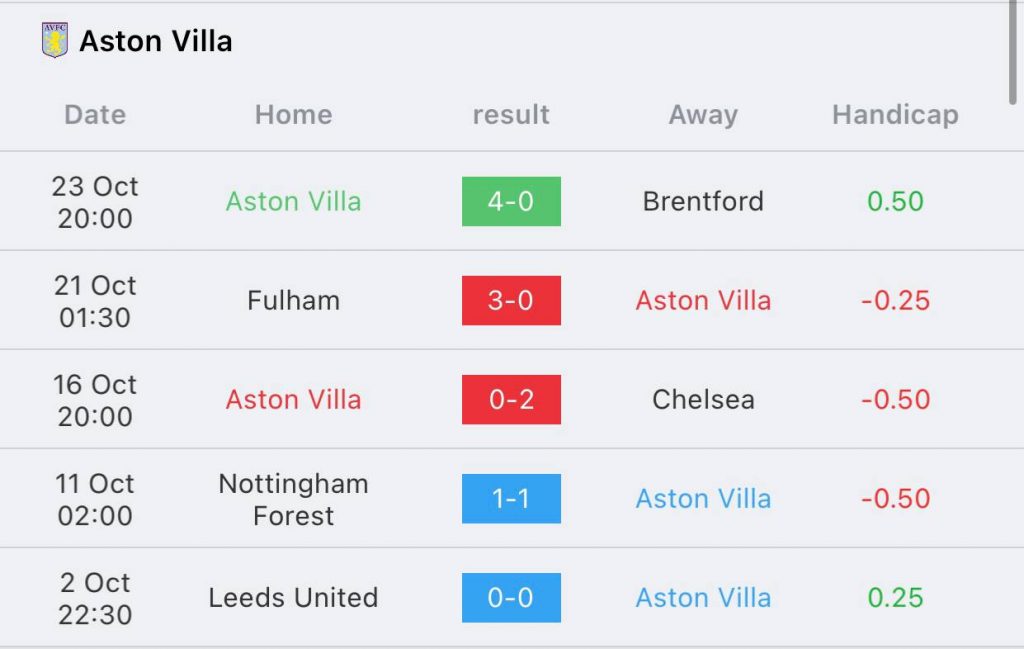The width and height of the screenshot is (1024, 649).
Task: Open the blue 1-1 result badge
Action: [x=511, y=499]
